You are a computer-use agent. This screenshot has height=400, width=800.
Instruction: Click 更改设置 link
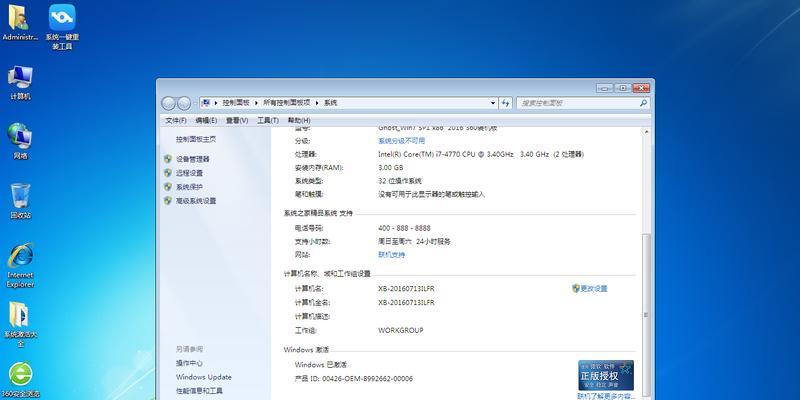click(x=594, y=288)
